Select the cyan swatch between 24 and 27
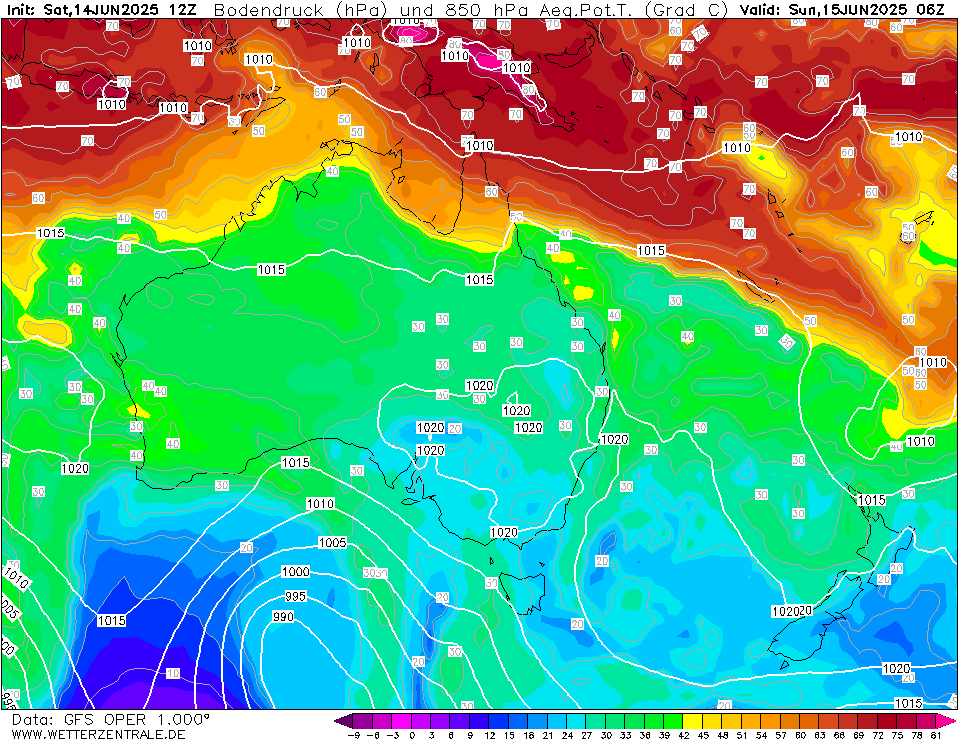 577,720
